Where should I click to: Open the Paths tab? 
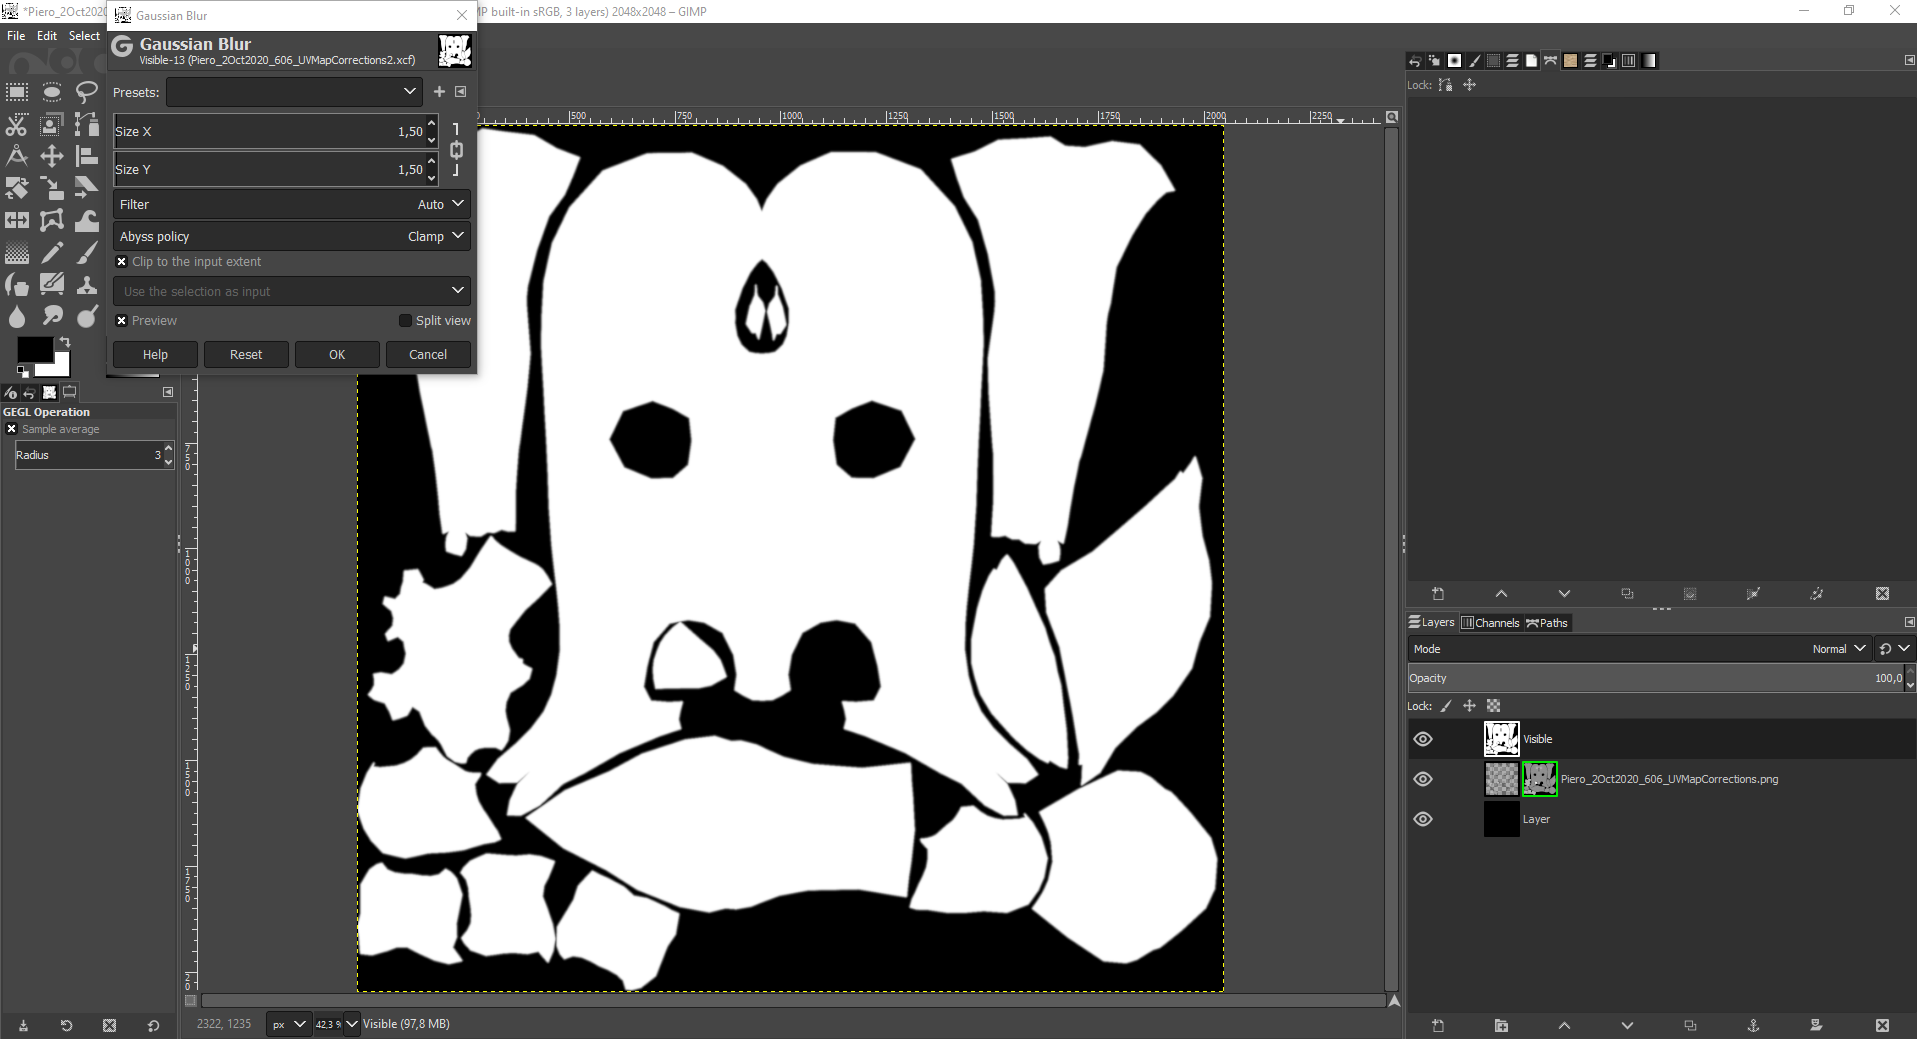(1547, 623)
